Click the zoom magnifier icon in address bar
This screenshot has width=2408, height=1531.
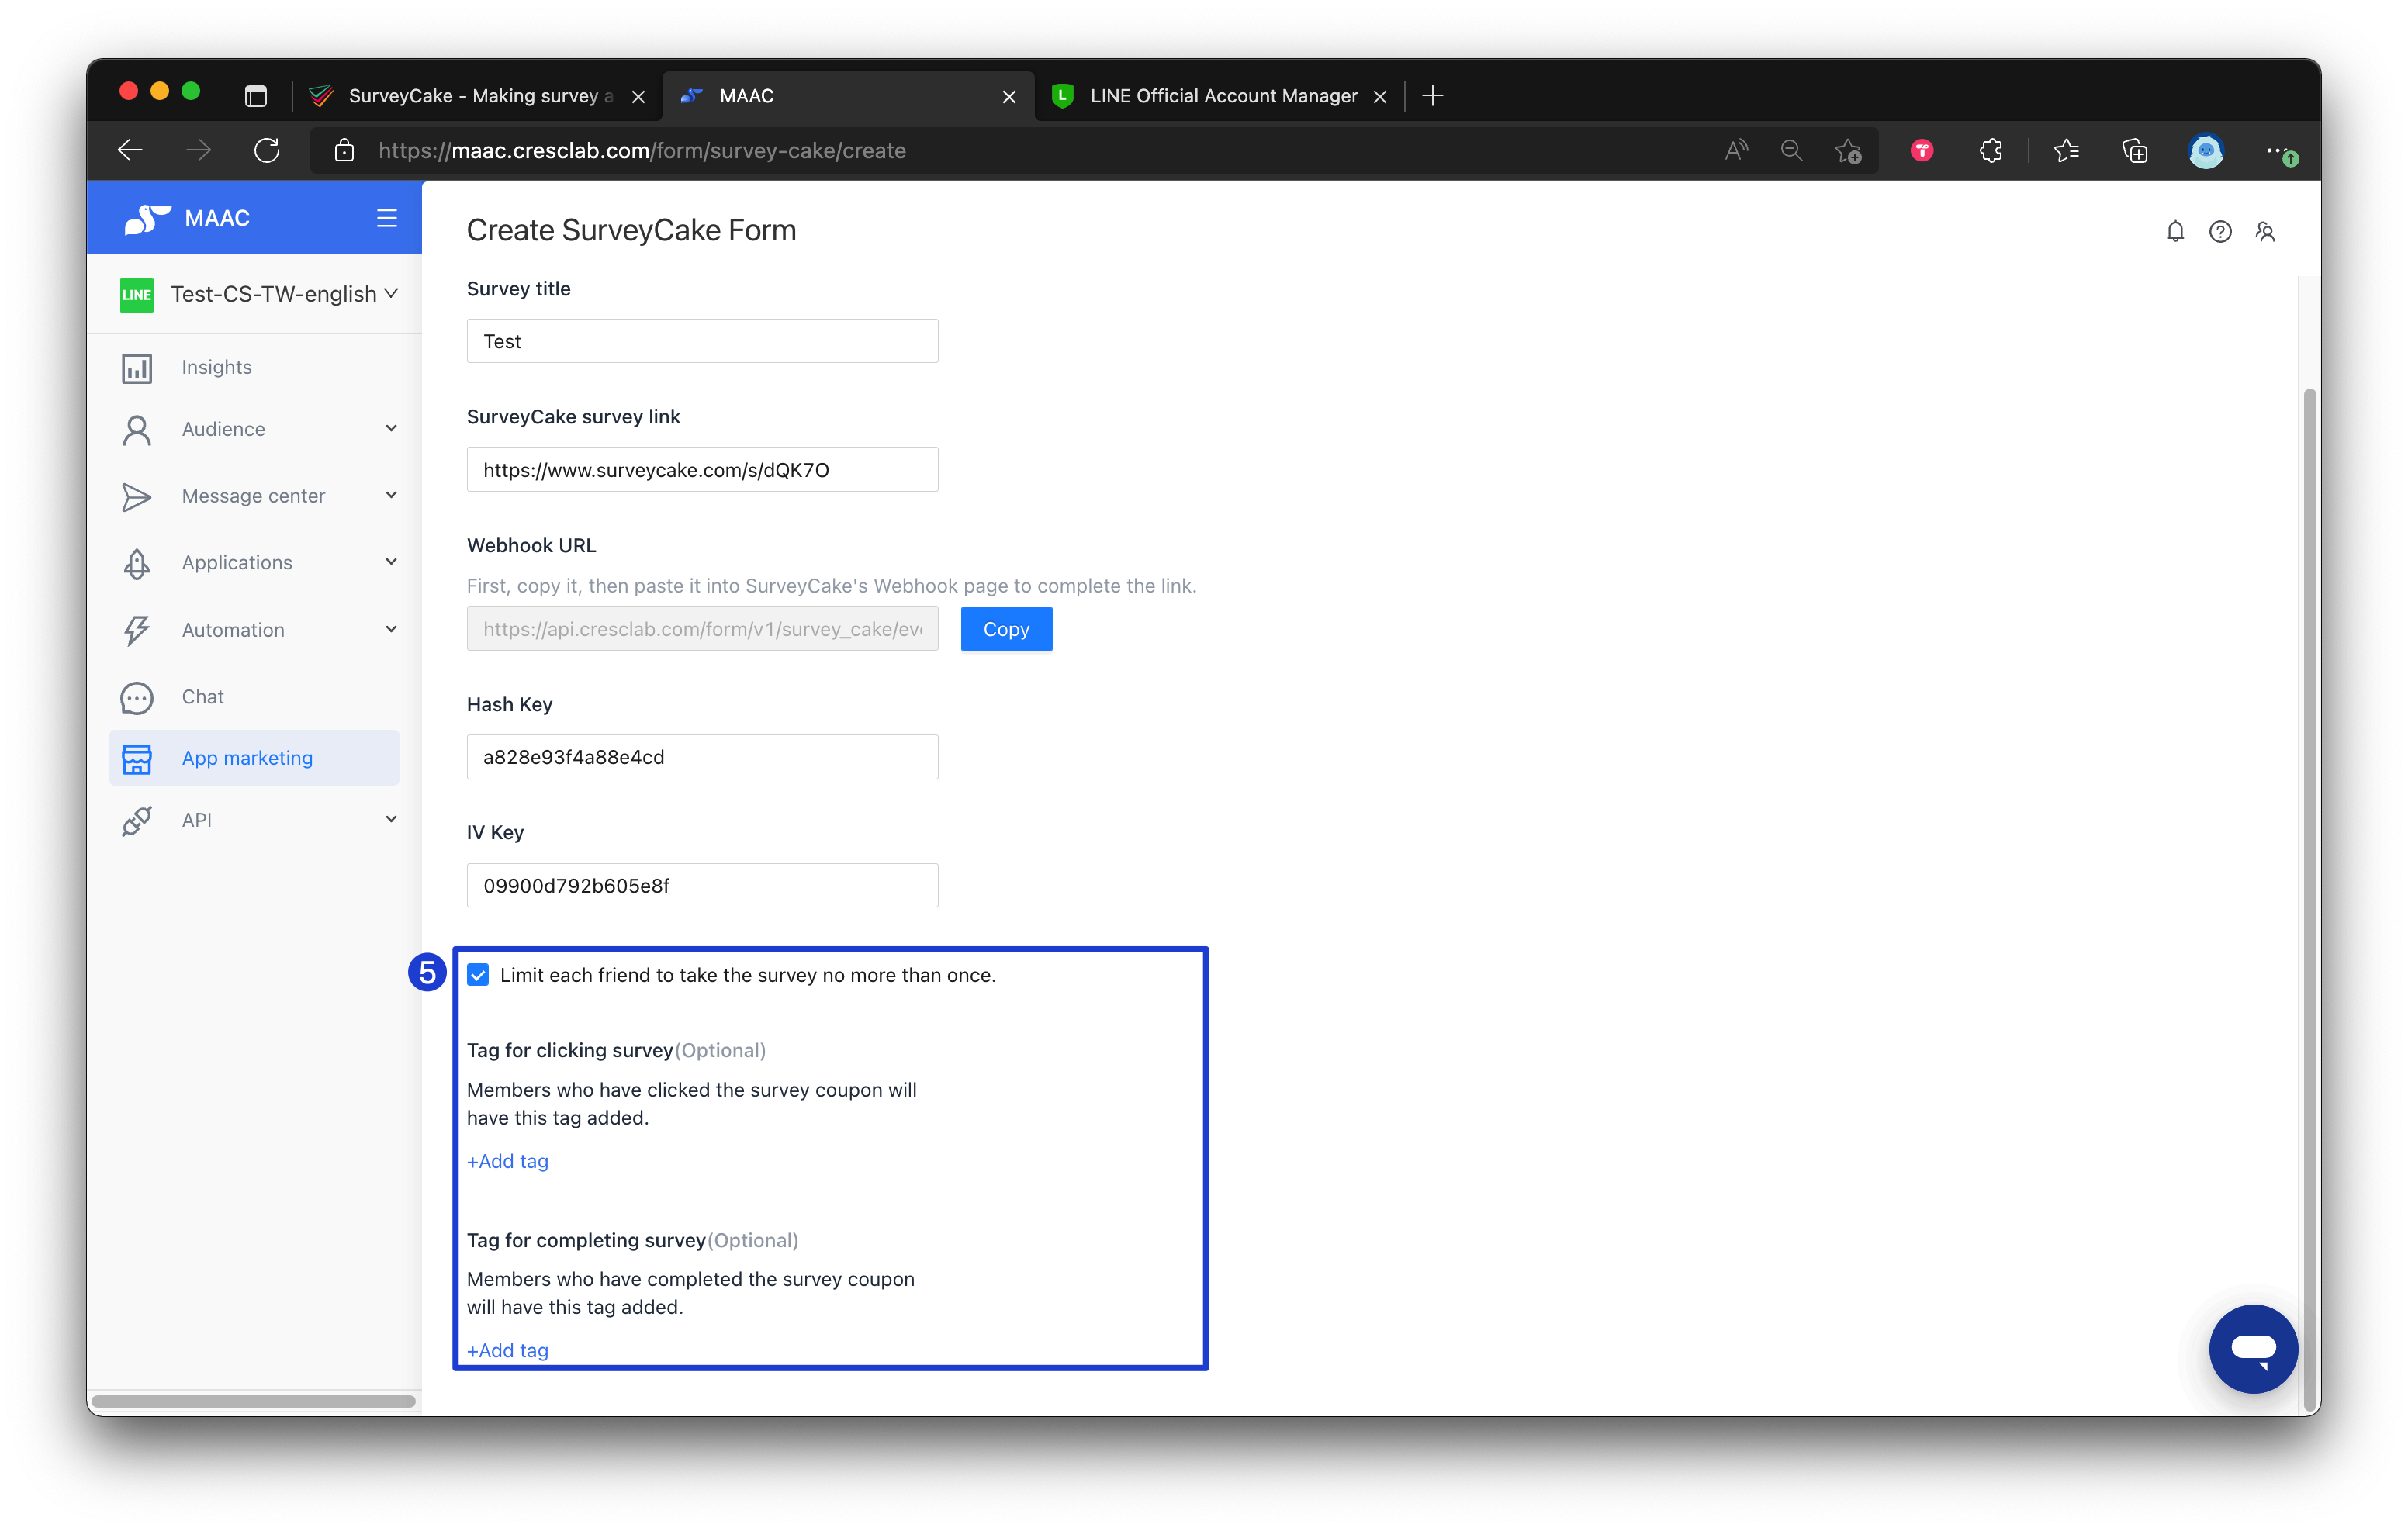pyautogui.click(x=1791, y=150)
